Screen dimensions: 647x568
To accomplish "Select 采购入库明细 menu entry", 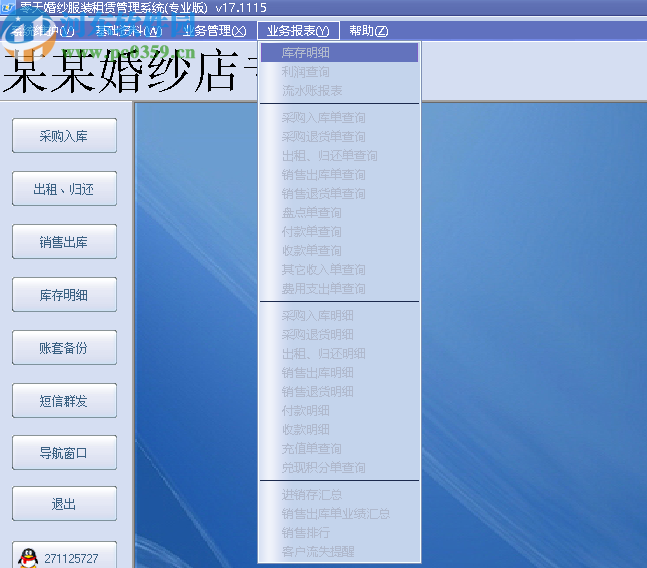I will tap(339, 316).
